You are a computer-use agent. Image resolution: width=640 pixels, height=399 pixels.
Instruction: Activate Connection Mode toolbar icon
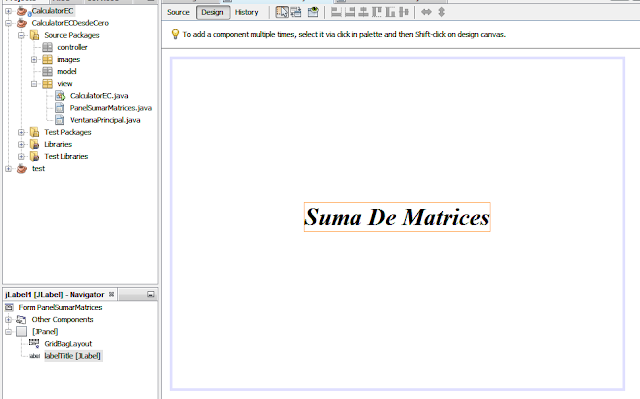[x=296, y=12]
